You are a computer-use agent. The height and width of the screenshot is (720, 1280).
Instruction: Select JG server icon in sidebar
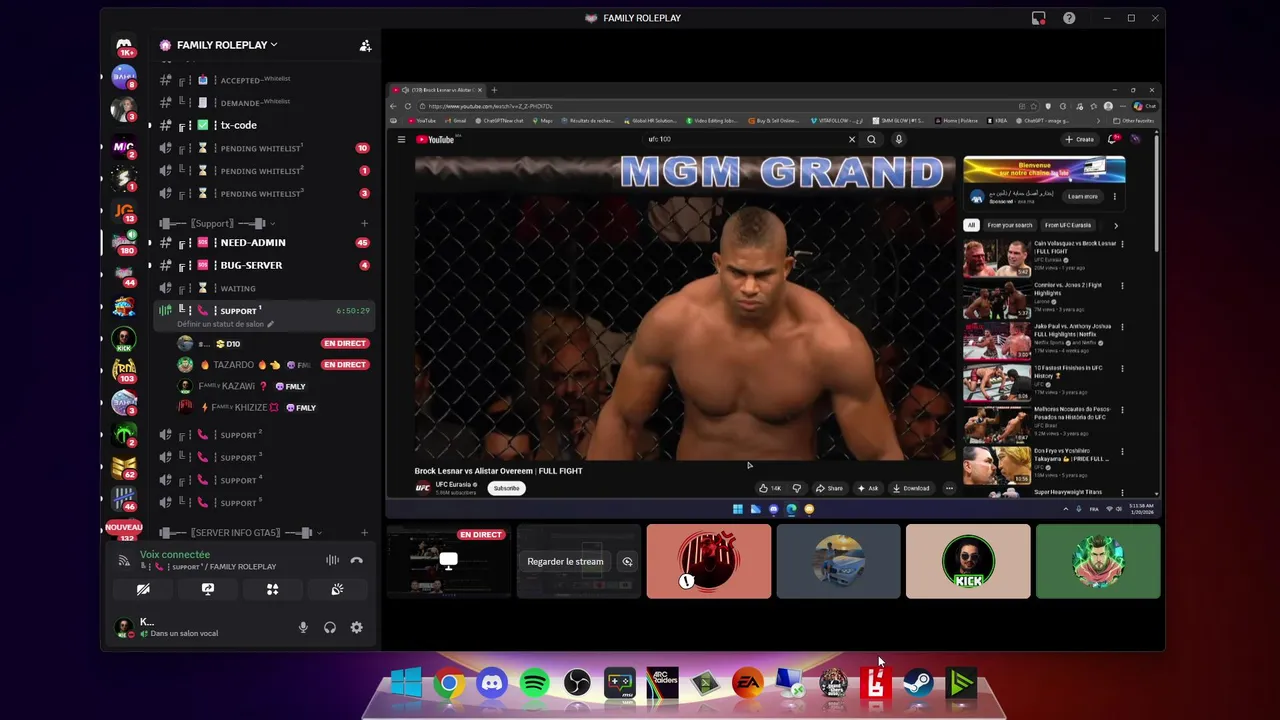124,211
